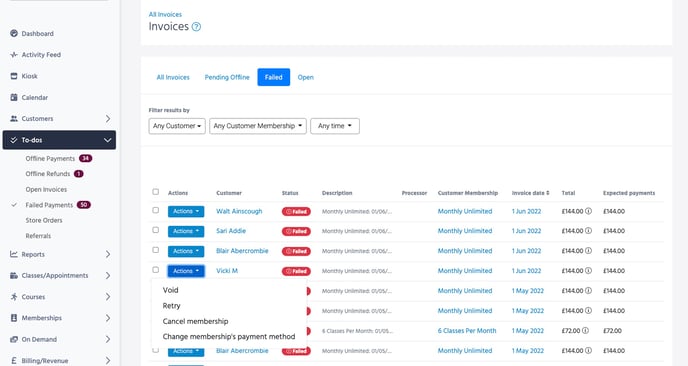Click the Dashboard icon in sidebar

[14, 33]
